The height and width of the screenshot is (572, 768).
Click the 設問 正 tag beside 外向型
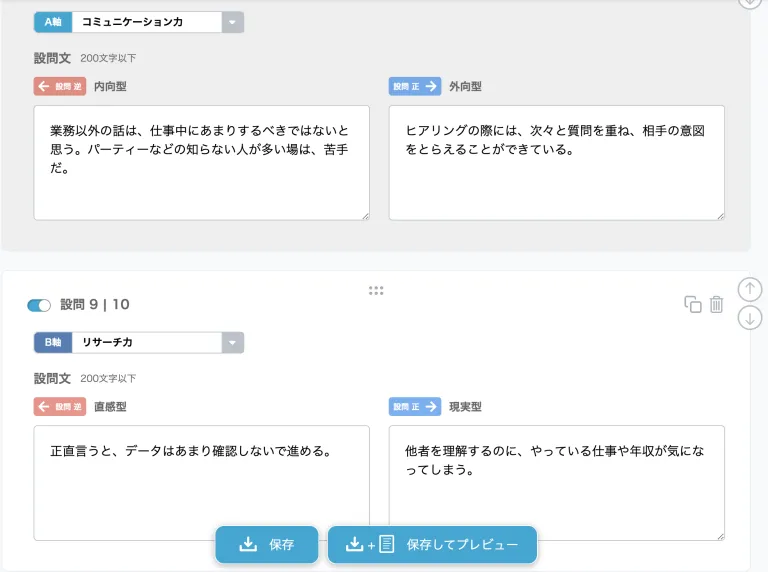[415, 87]
